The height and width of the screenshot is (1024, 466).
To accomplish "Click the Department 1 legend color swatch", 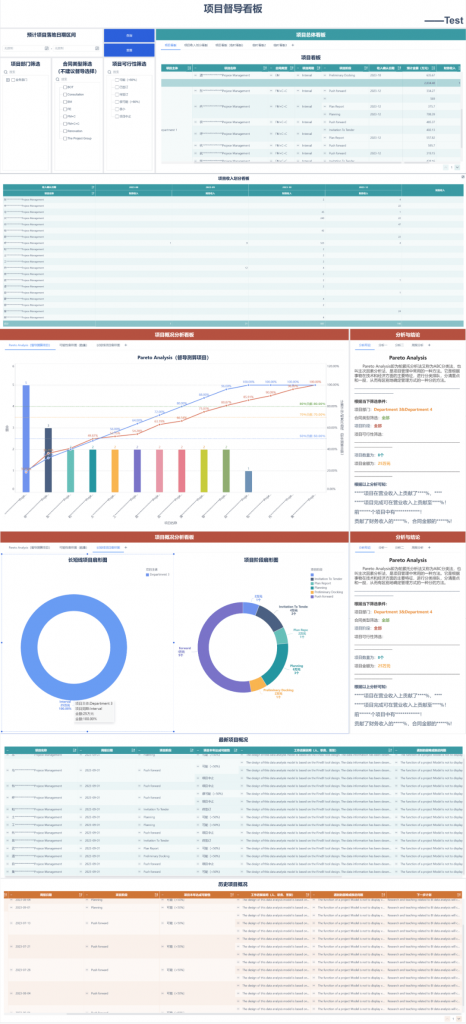I will (147, 574).
